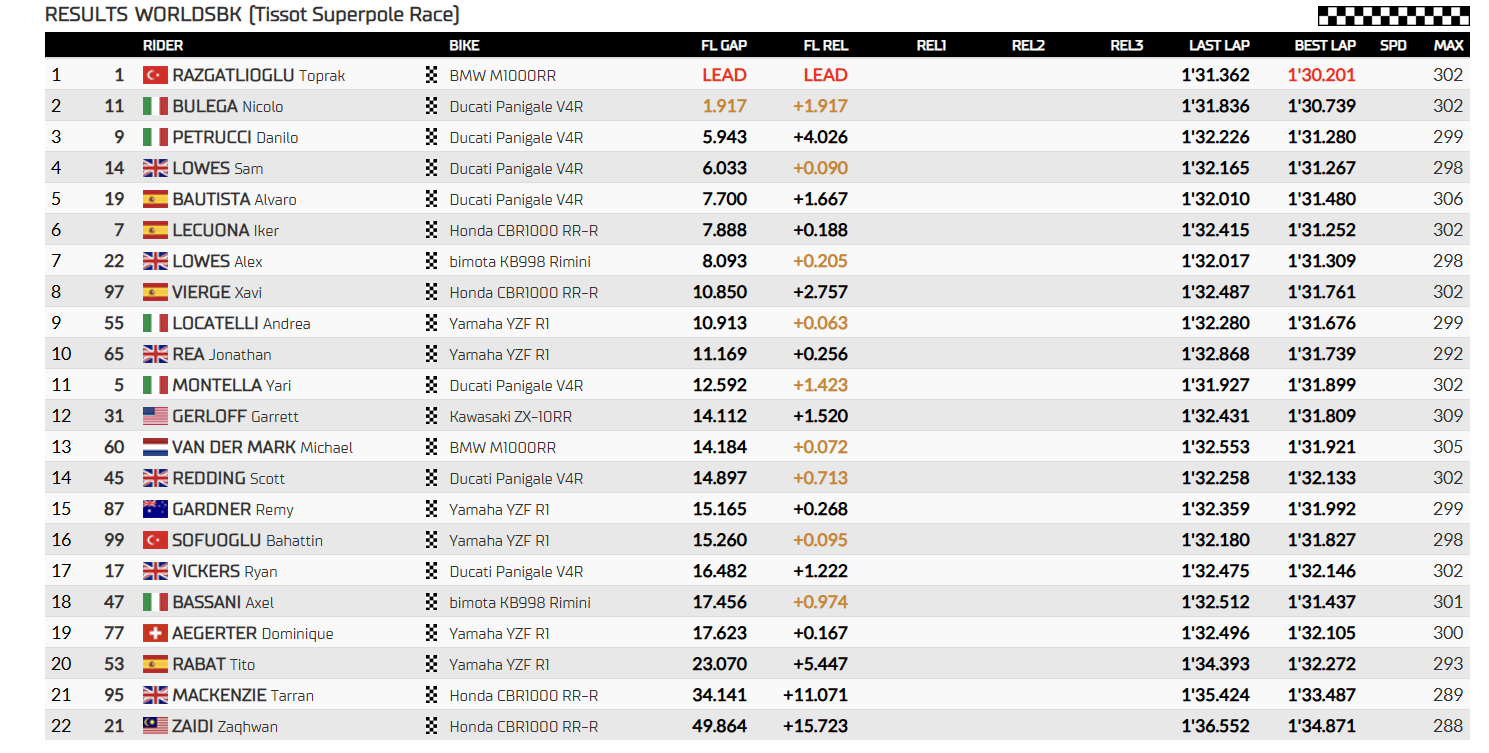
Task: Click bimota KB998 Rimini in Lowes Alex row
Action: click(x=520, y=261)
